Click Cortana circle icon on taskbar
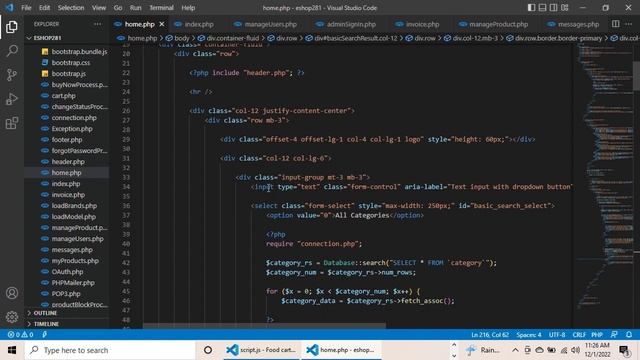 click(208, 350)
